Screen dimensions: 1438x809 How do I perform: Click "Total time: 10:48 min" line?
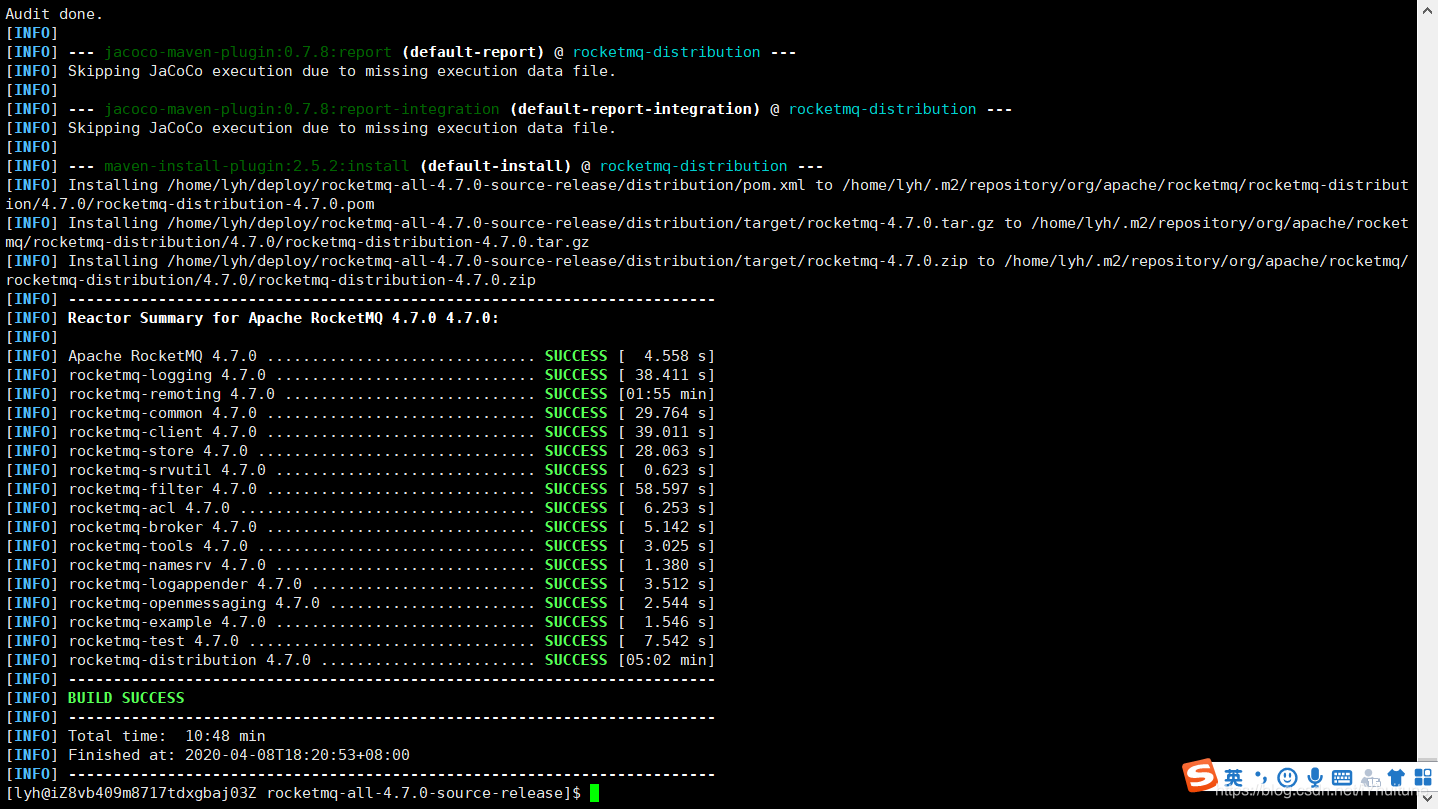(x=167, y=736)
